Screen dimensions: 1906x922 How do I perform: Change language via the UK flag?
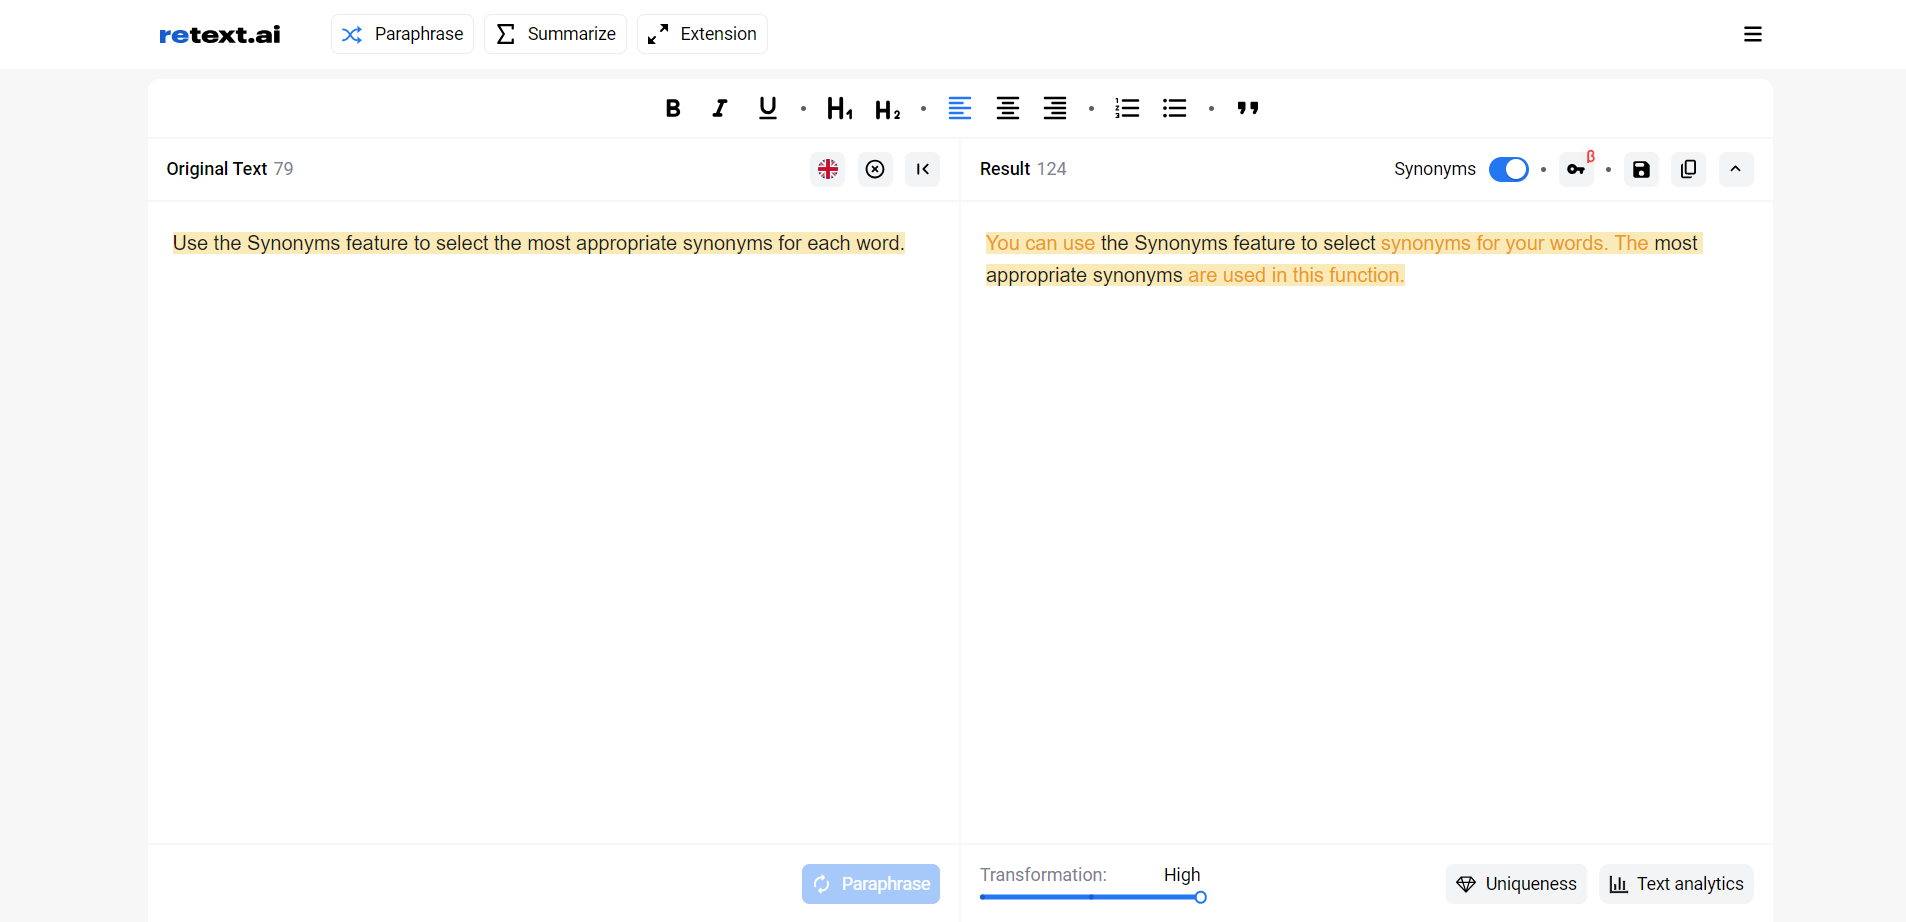click(828, 169)
